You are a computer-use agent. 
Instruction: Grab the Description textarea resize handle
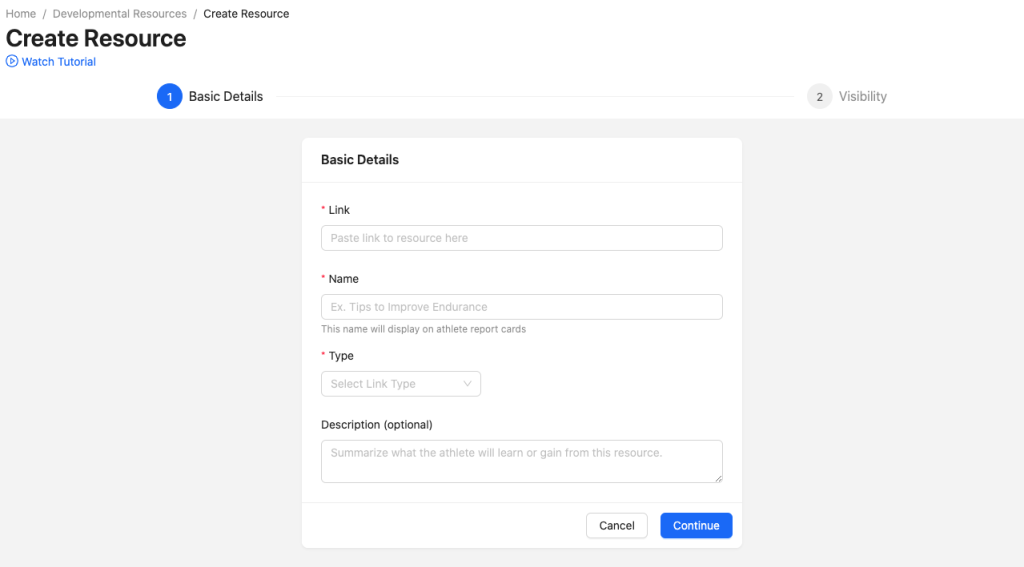click(x=717, y=478)
